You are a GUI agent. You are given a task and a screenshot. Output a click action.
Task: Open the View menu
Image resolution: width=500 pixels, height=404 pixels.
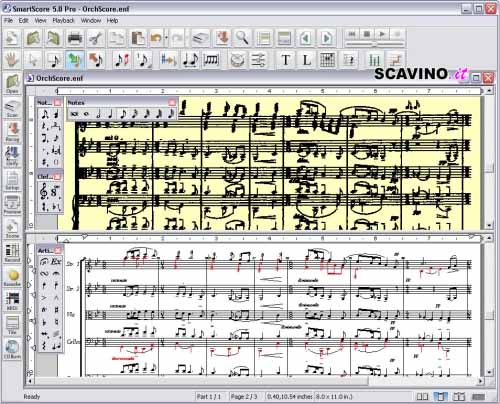click(40, 21)
